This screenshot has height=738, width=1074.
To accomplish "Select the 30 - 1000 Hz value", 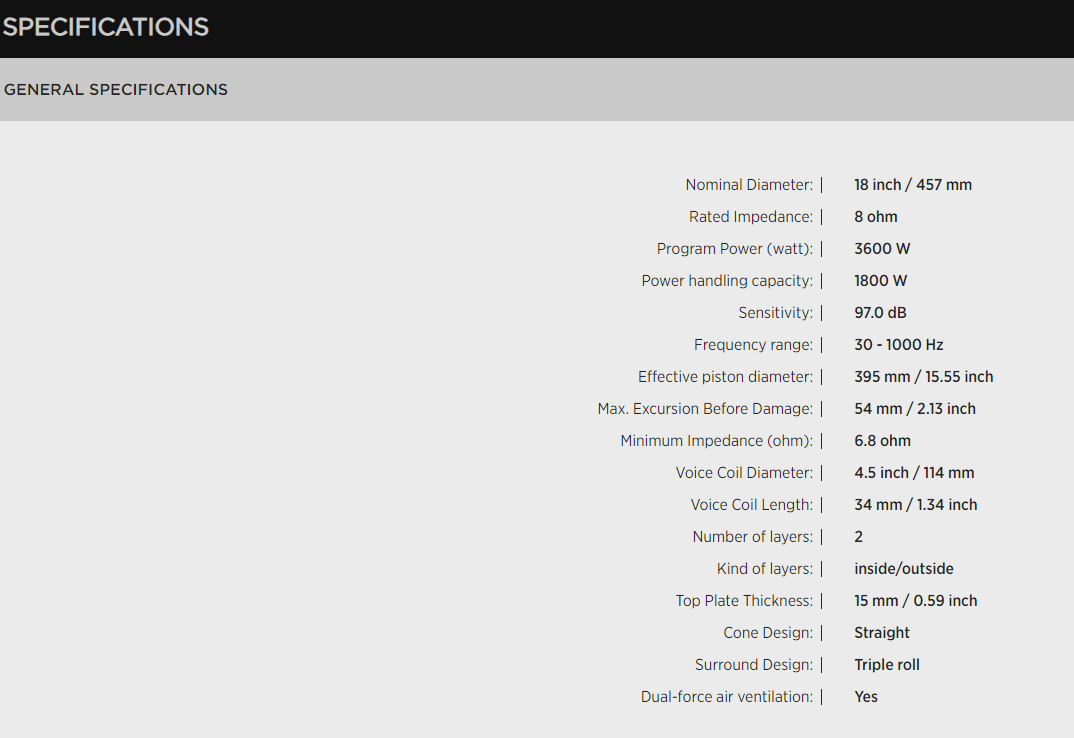I will pyautogui.click(x=898, y=345).
